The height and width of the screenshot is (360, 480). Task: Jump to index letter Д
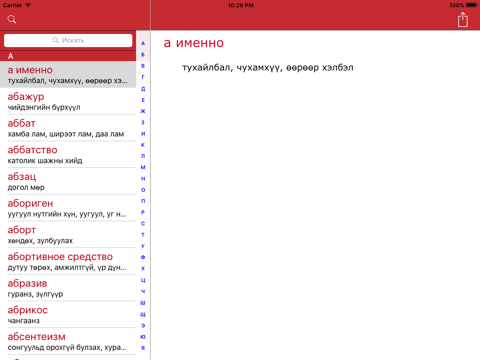pyautogui.click(x=143, y=88)
